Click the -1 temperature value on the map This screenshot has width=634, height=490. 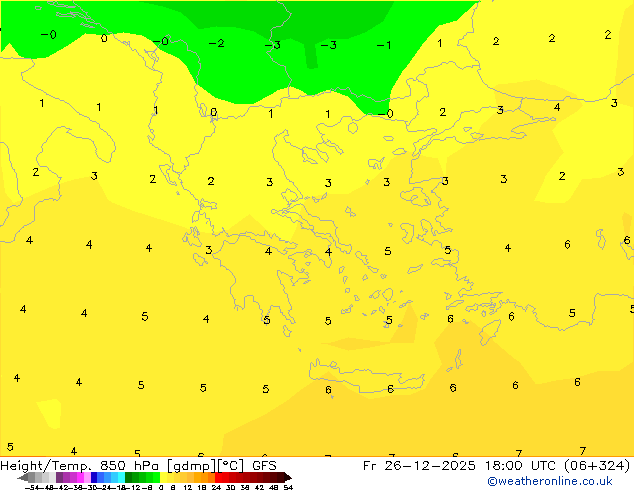[x=384, y=45]
